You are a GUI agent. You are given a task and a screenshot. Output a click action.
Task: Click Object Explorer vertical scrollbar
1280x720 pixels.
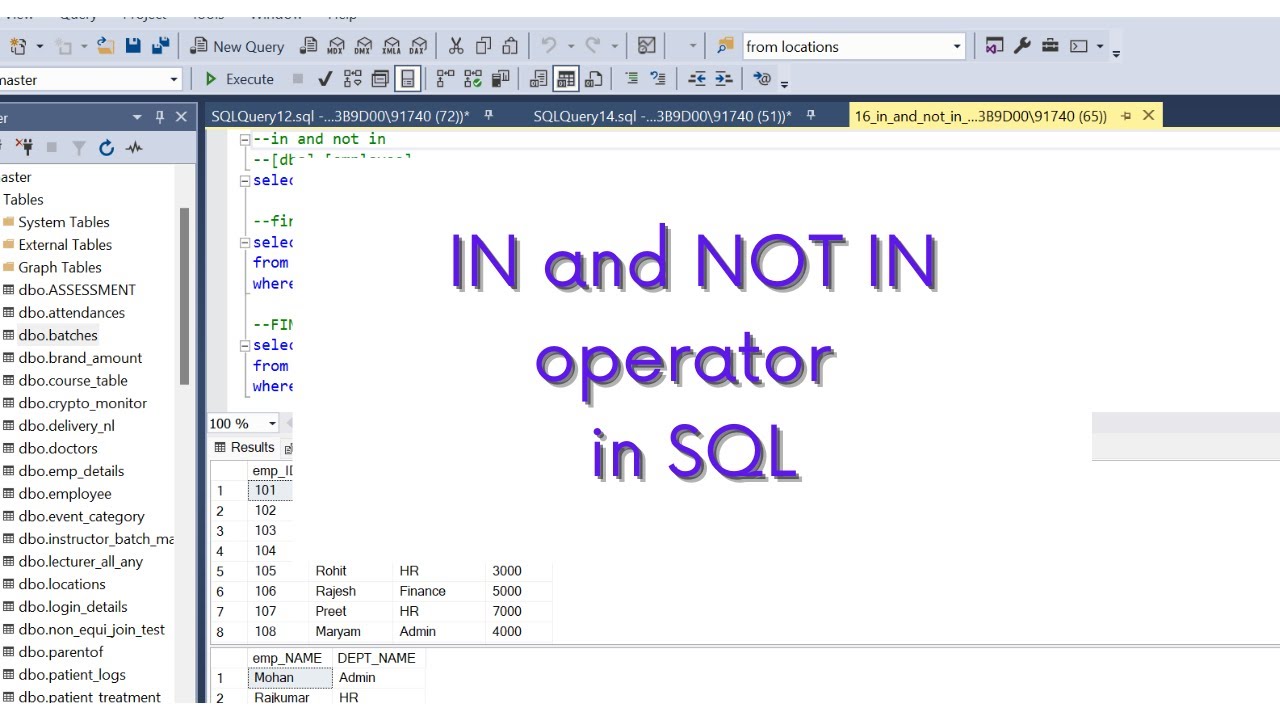[x=184, y=296]
